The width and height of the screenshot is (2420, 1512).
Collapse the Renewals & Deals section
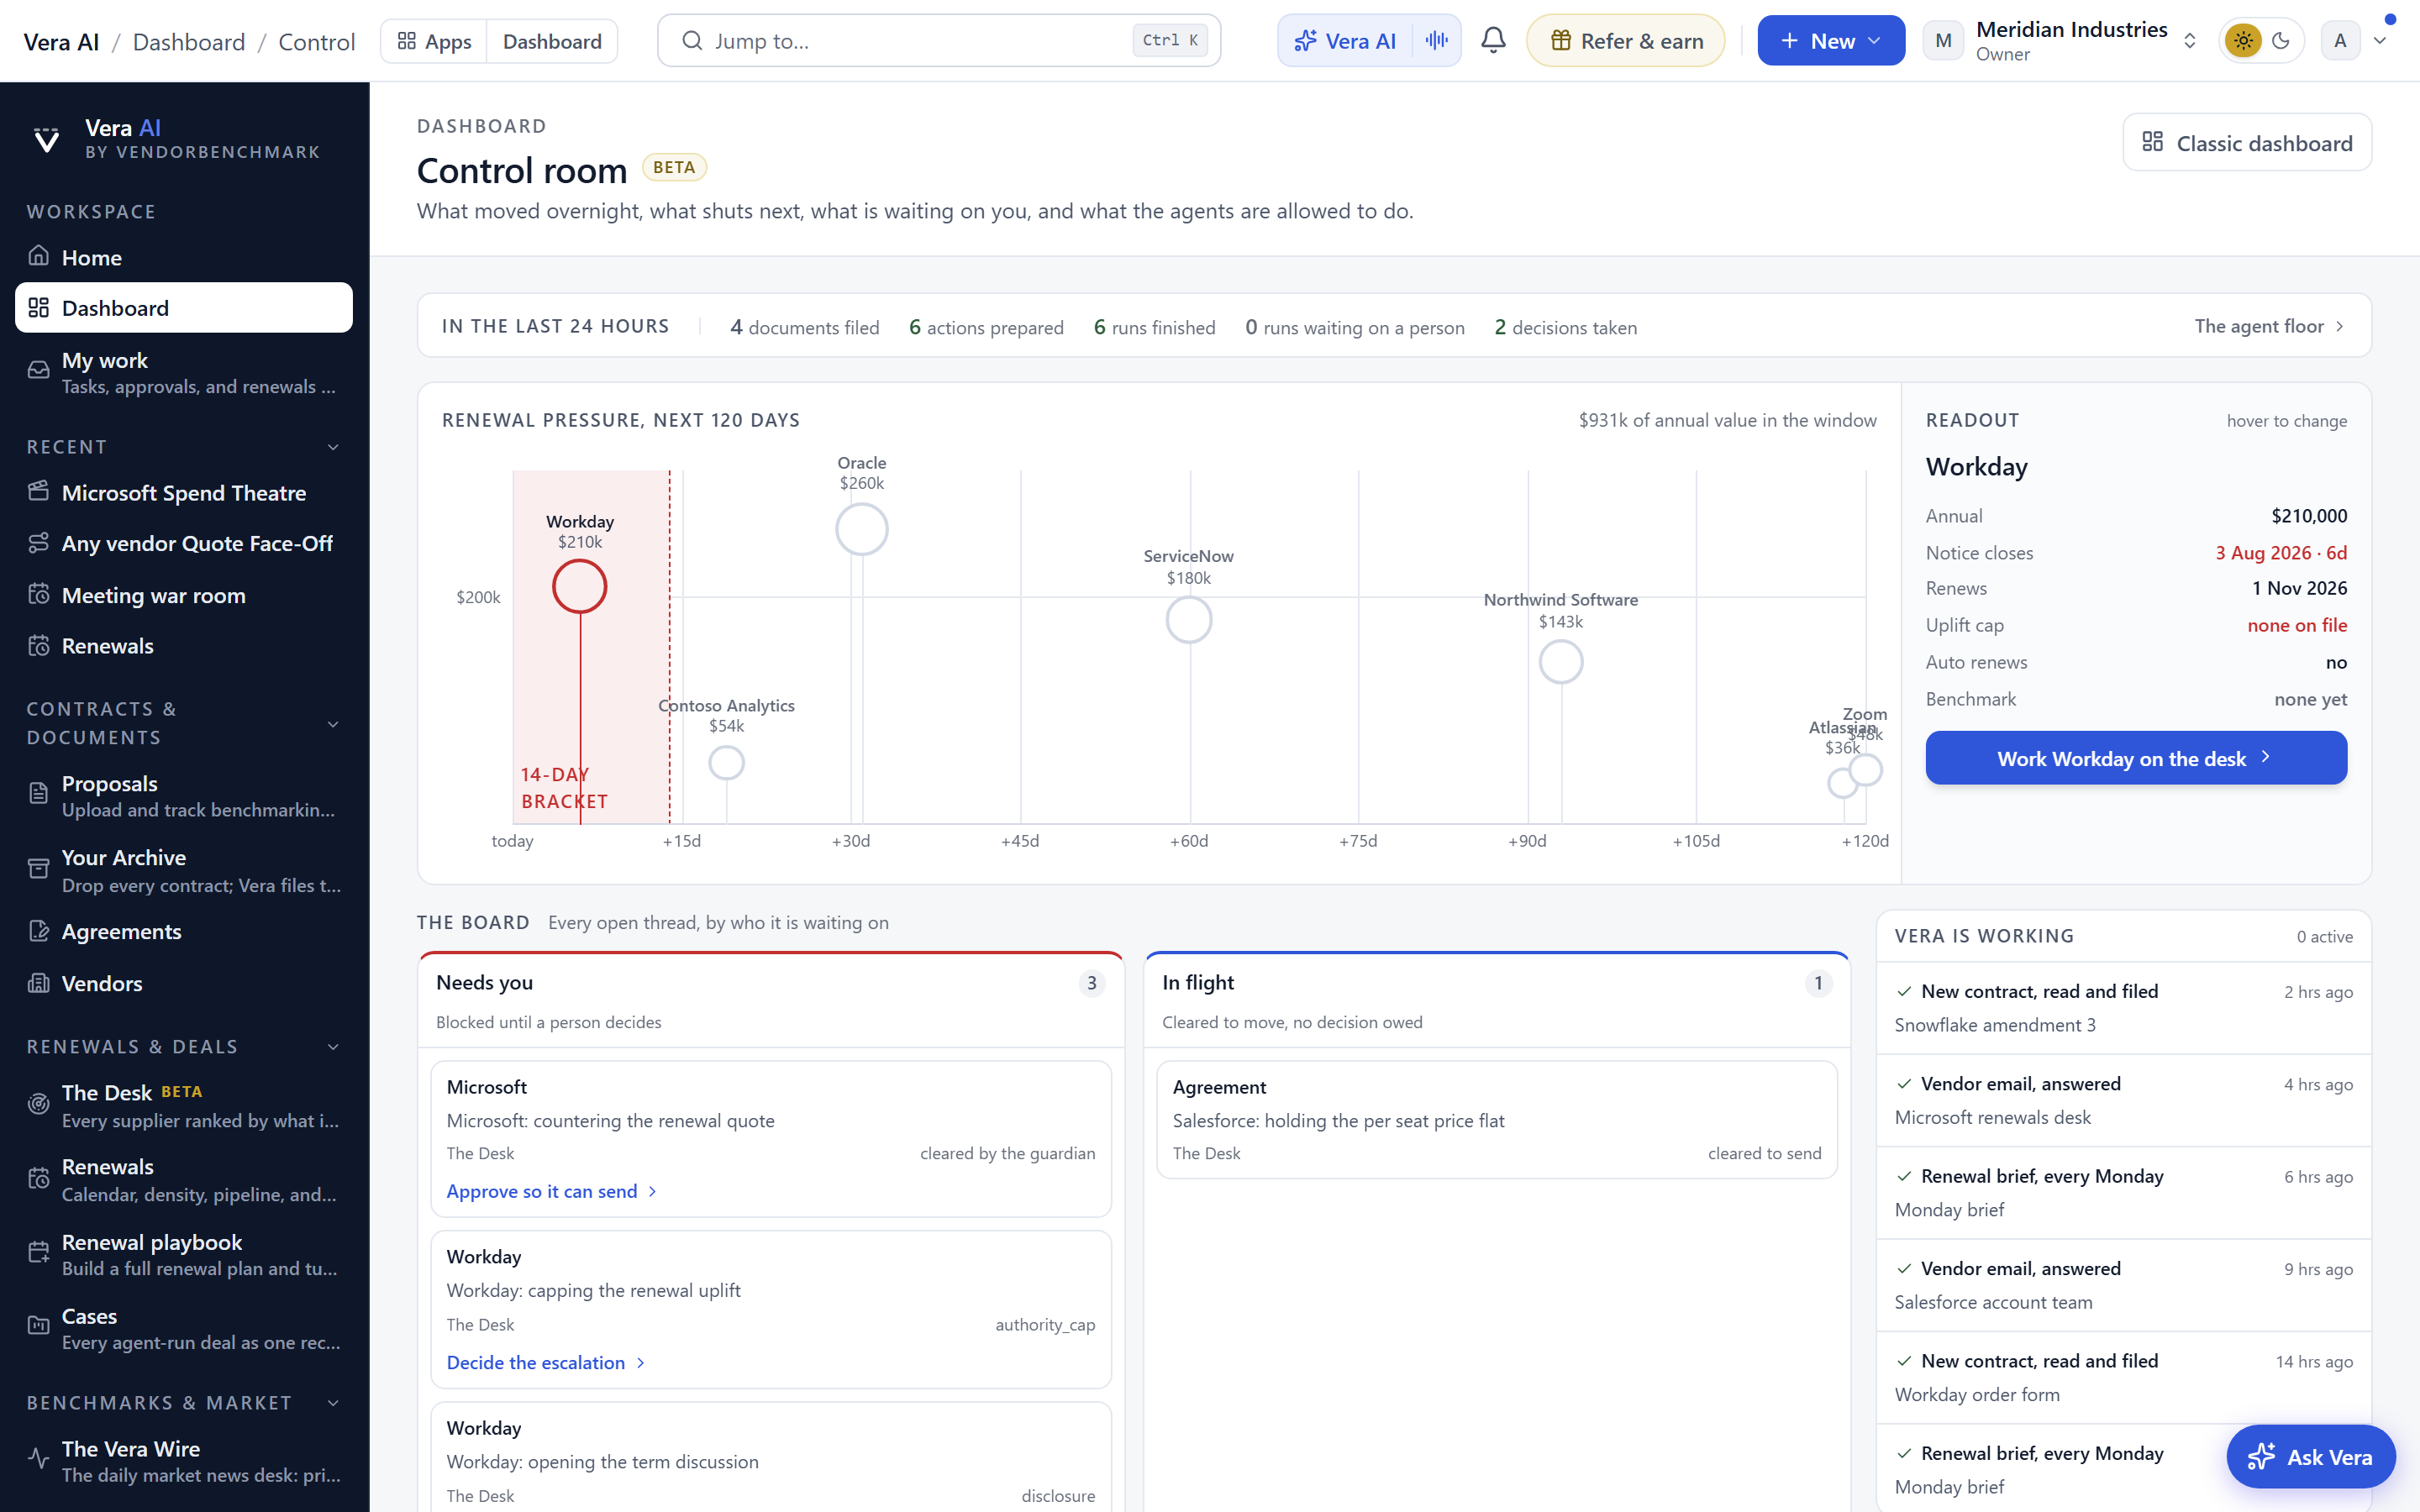coord(333,1047)
